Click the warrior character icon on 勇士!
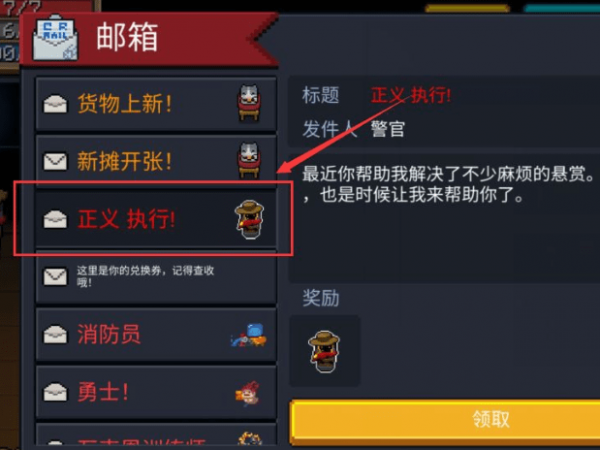Image resolution: width=600 pixels, height=450 pixels. [248, 393]
